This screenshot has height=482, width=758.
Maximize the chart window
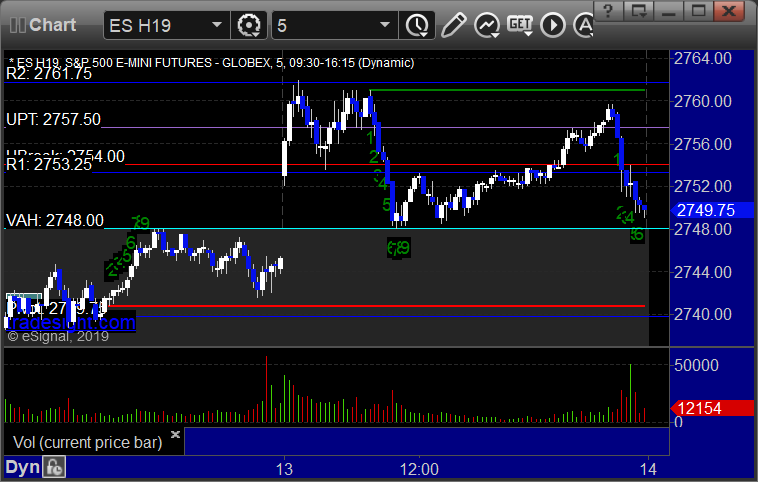pos(699,11)
